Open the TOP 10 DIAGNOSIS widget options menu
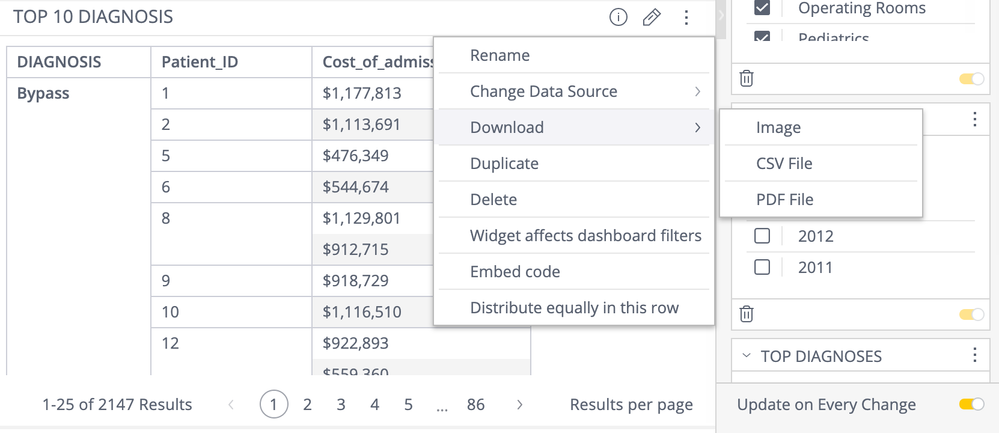Screen dimensions: 999x433 click(x=686, y=17)
